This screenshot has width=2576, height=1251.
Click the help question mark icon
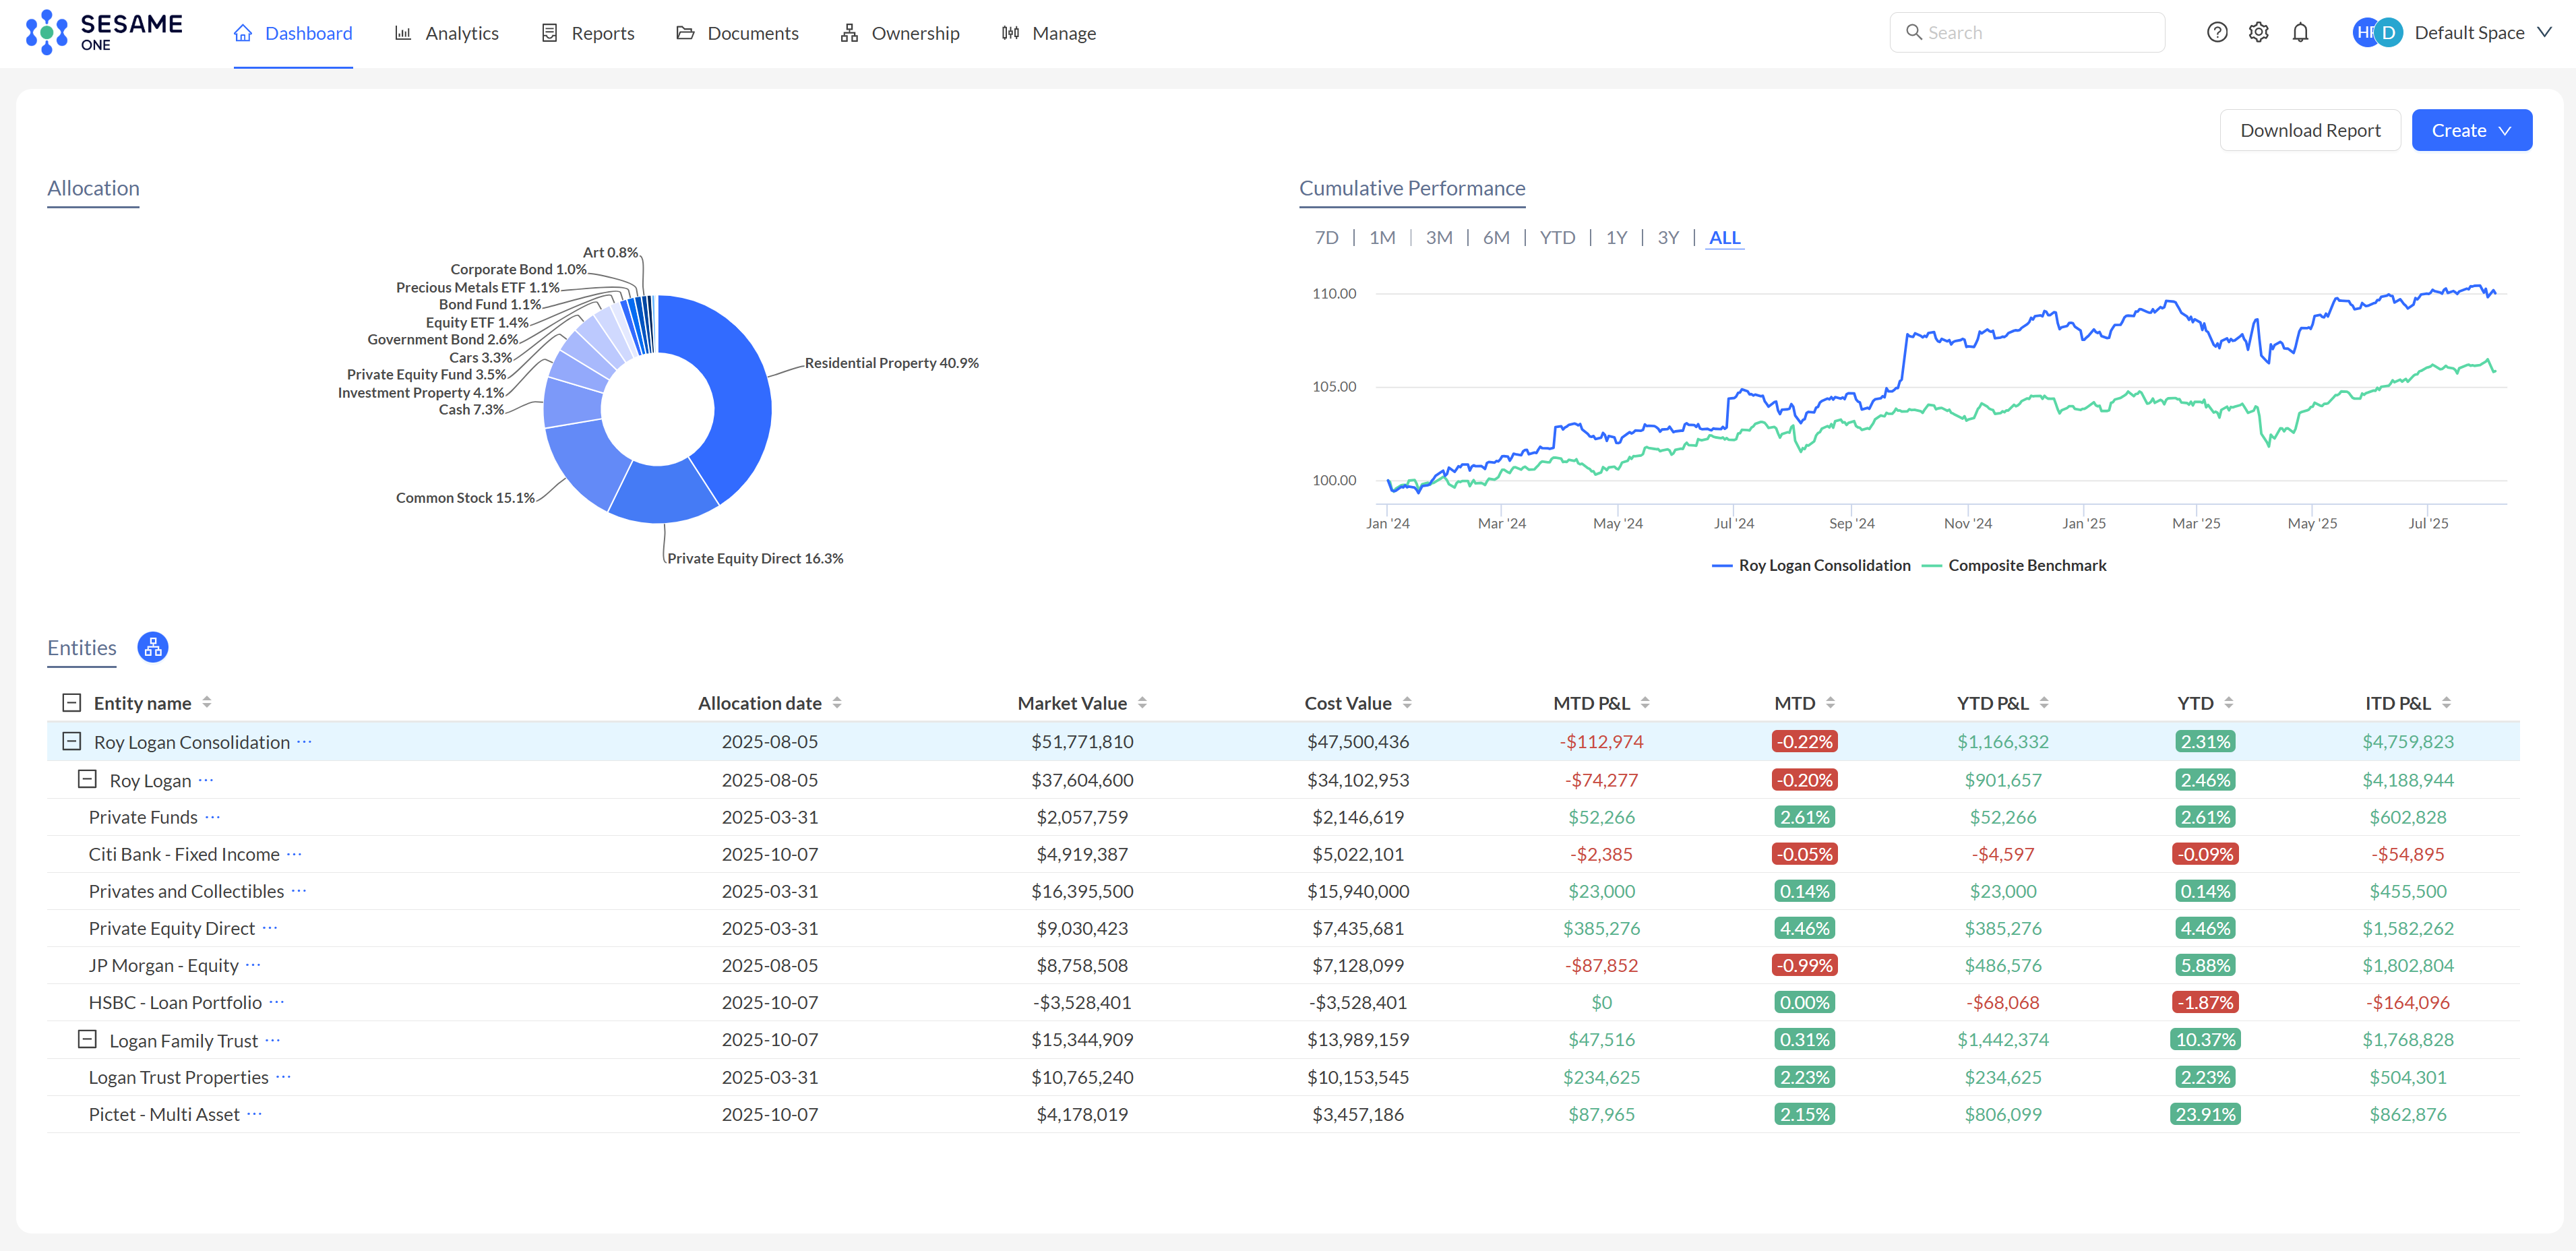[2216, 33]
